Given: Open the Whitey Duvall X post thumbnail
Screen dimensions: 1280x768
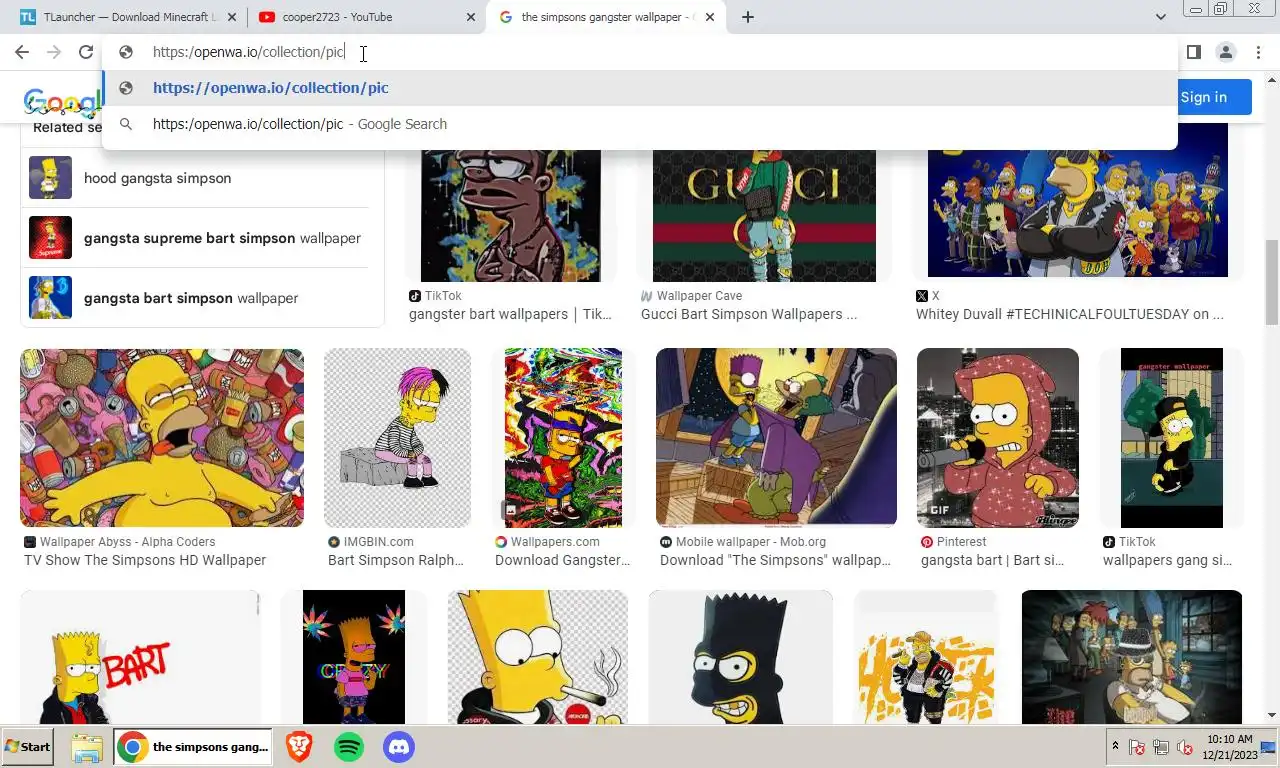Looking at the screenshot, I should coord(1077,200).
